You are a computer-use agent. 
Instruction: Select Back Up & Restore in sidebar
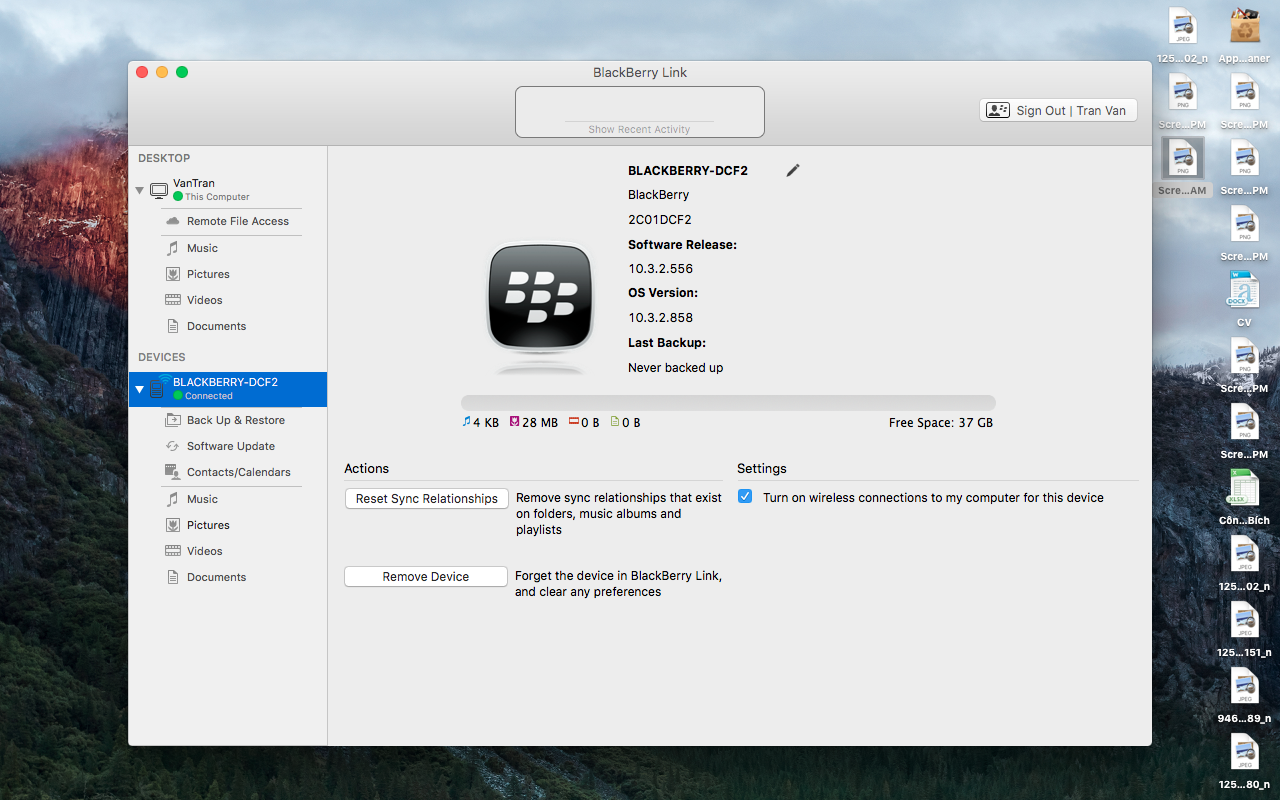(235, 420)
